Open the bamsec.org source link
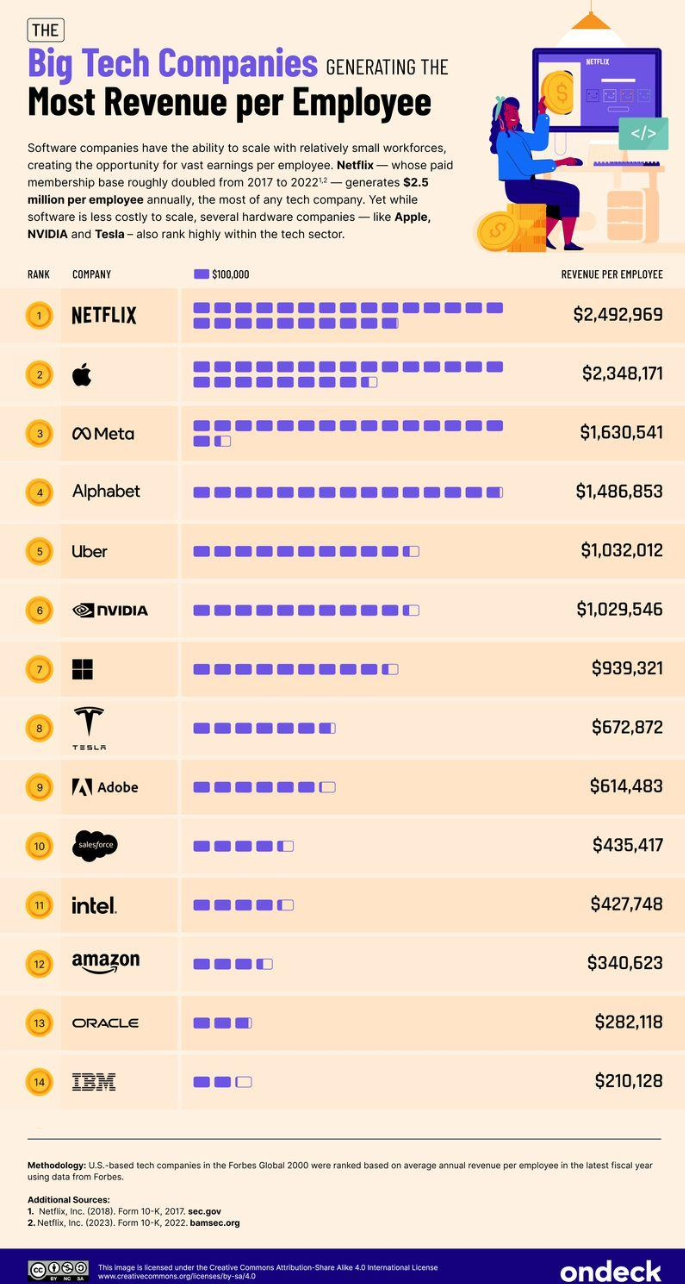 tap(216, 1222)
